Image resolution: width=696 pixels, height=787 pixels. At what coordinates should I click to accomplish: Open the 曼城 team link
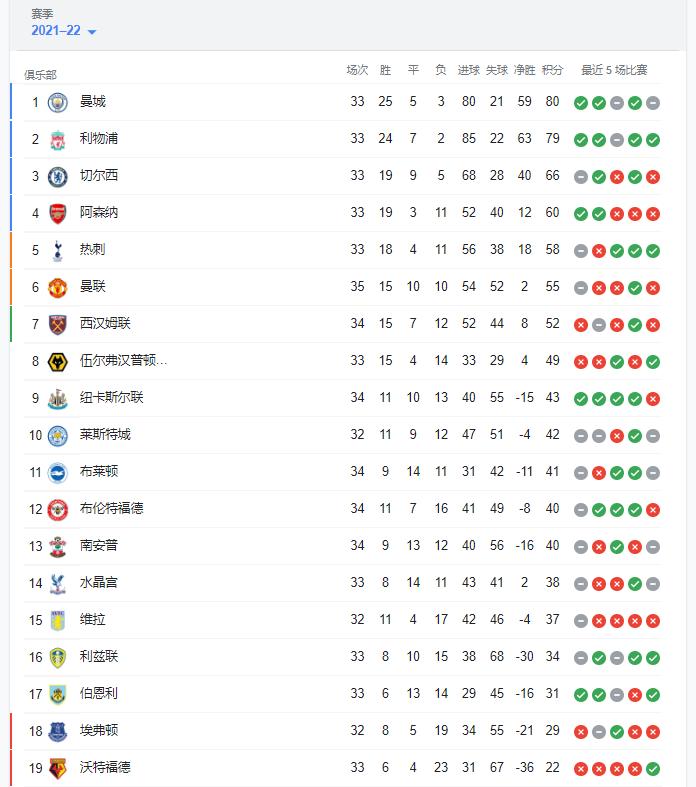pos(93,101)
